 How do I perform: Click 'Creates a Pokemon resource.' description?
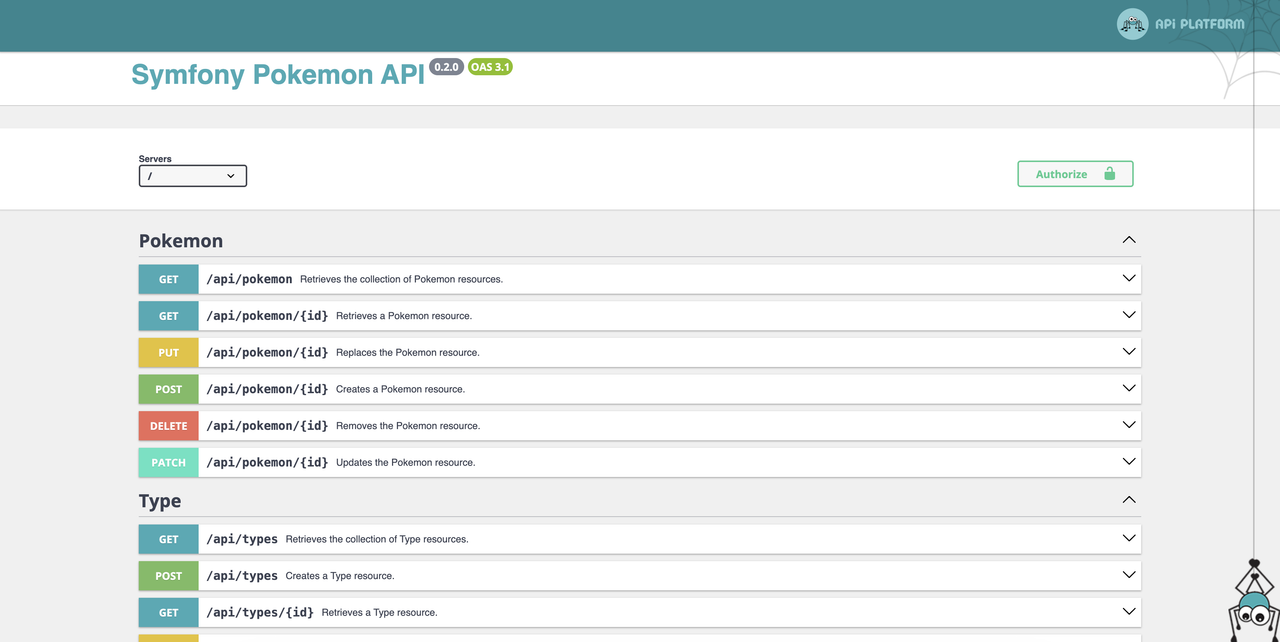pos(400,389)
